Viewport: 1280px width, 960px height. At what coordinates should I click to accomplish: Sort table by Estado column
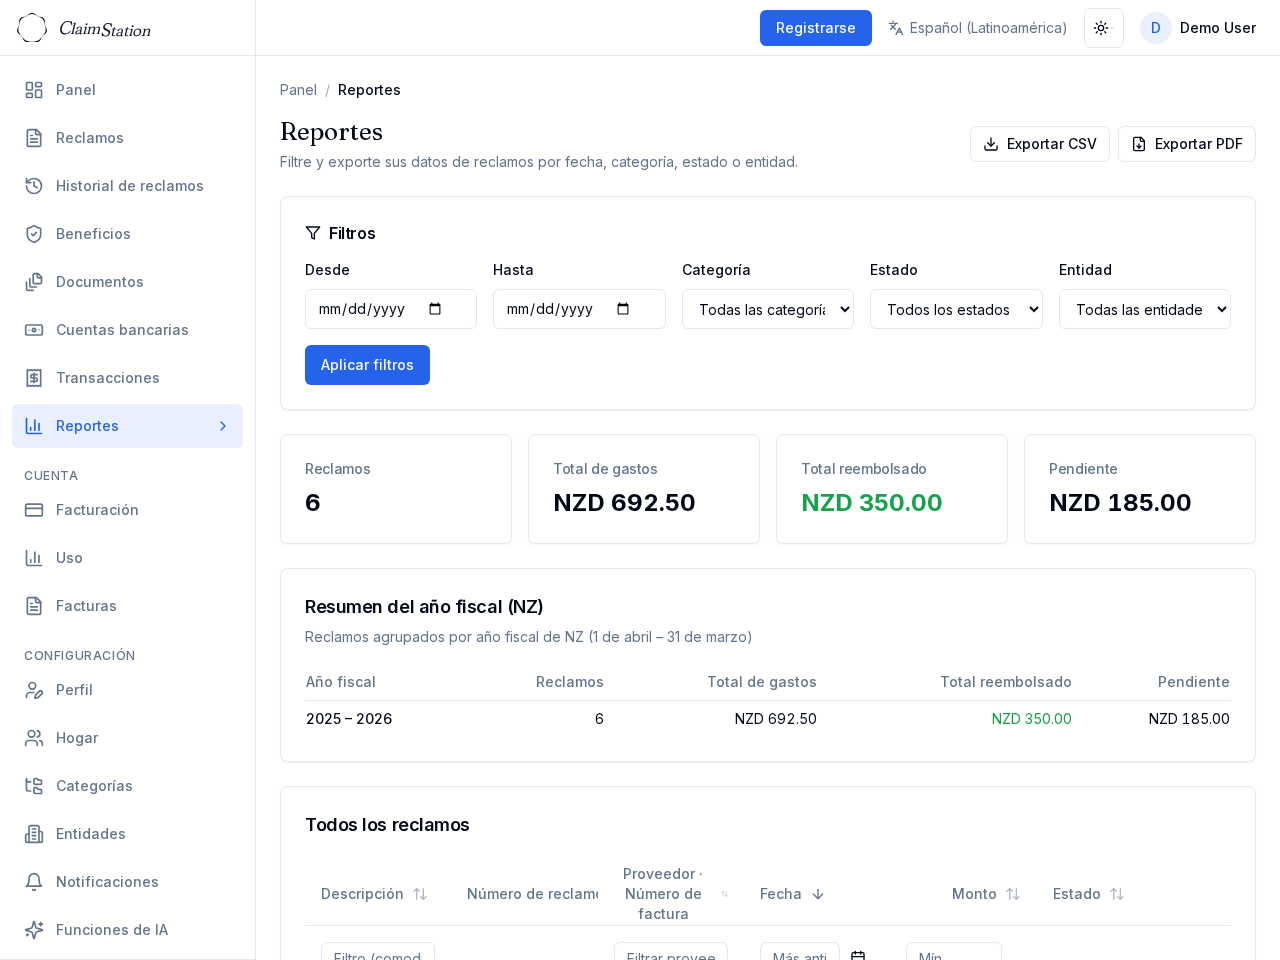tap(1116, 894)
